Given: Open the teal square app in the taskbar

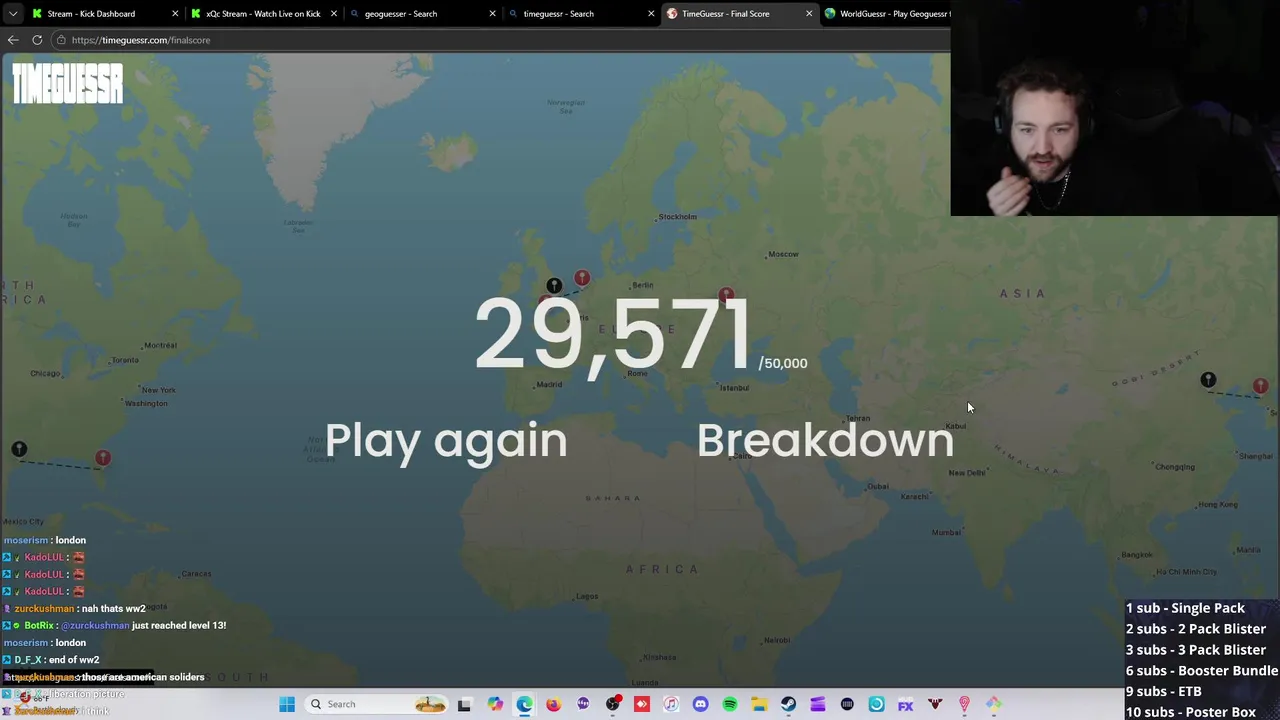Looking at the screenshot, I should (876, 704).
